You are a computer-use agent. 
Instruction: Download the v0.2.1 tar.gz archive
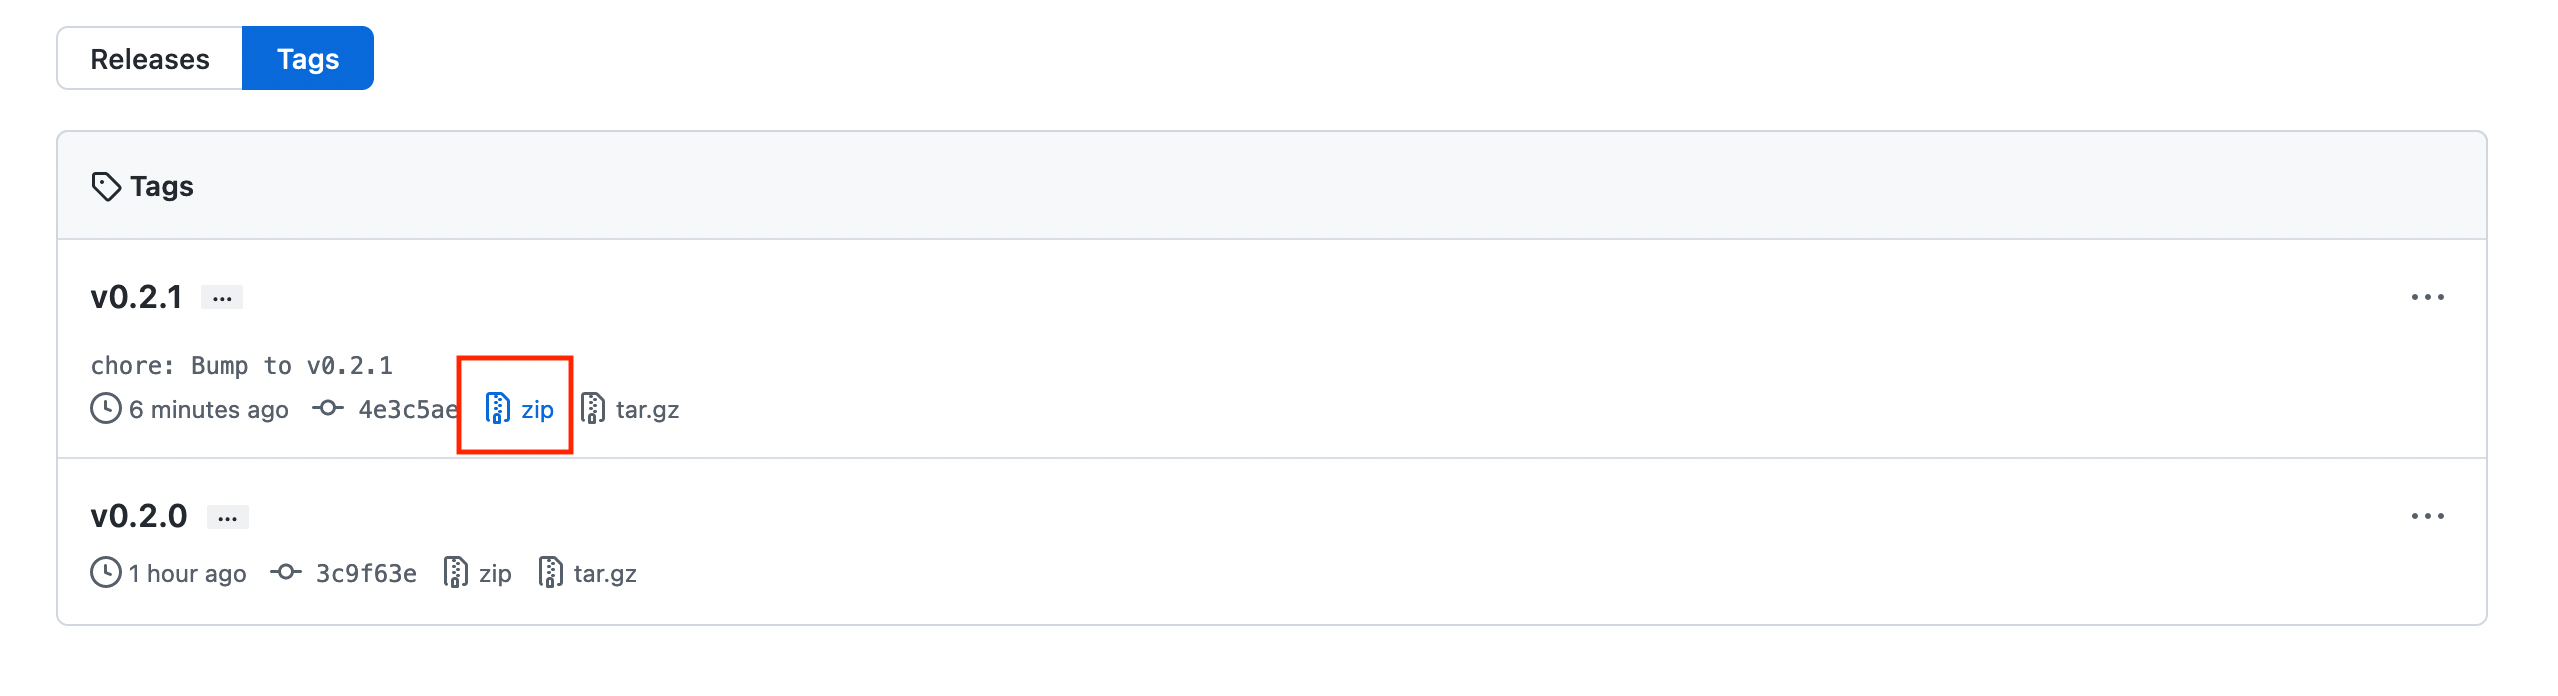click(x=647, y=409)
